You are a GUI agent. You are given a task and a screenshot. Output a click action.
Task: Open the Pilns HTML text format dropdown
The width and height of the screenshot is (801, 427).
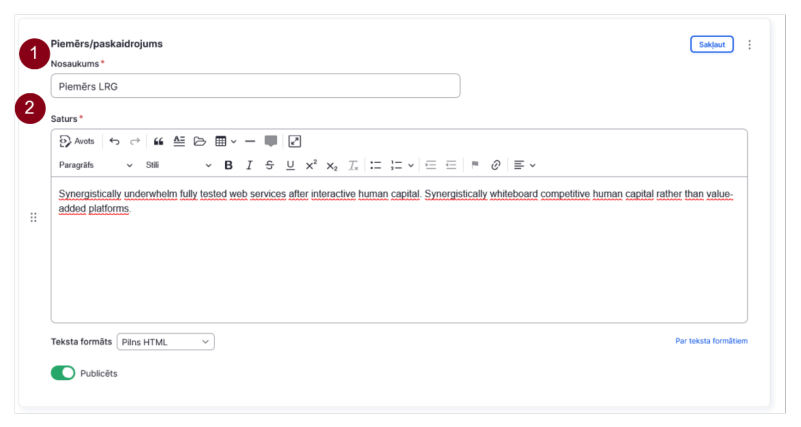pos(166,342)
